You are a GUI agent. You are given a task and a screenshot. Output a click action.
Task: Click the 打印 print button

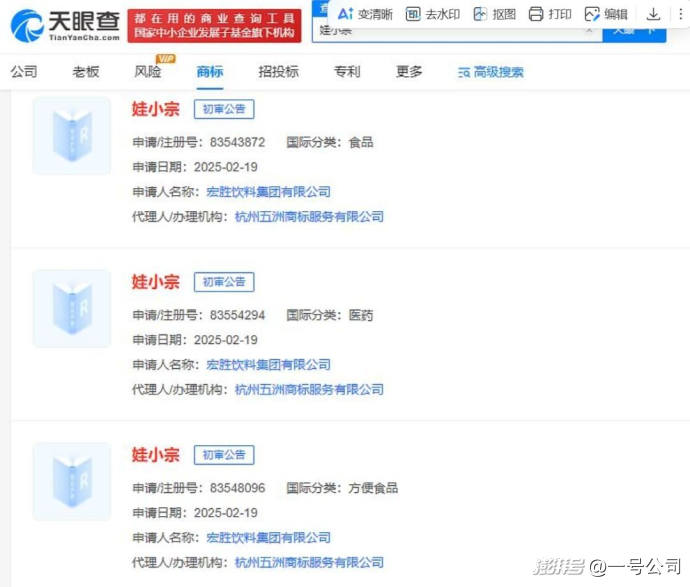pyautogui.click(x=550, y=15)
